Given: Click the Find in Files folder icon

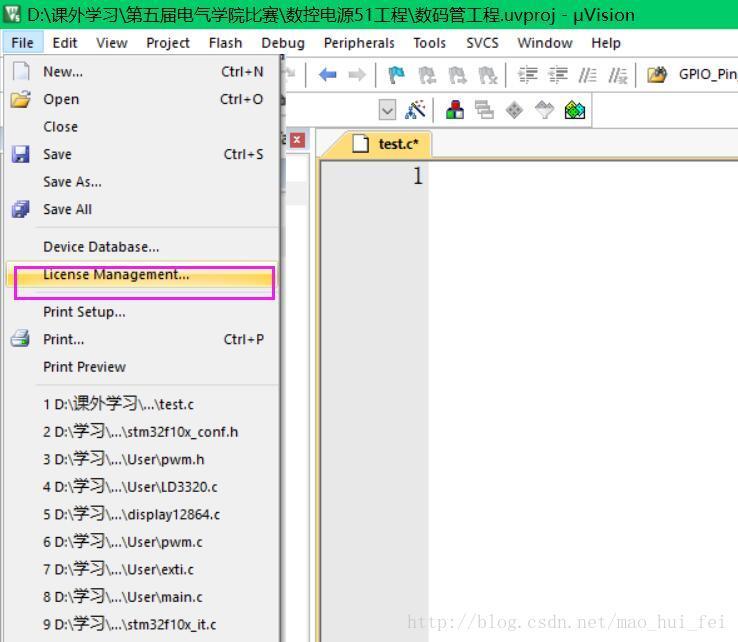Looking at the screenshot, I should point(657,74).
